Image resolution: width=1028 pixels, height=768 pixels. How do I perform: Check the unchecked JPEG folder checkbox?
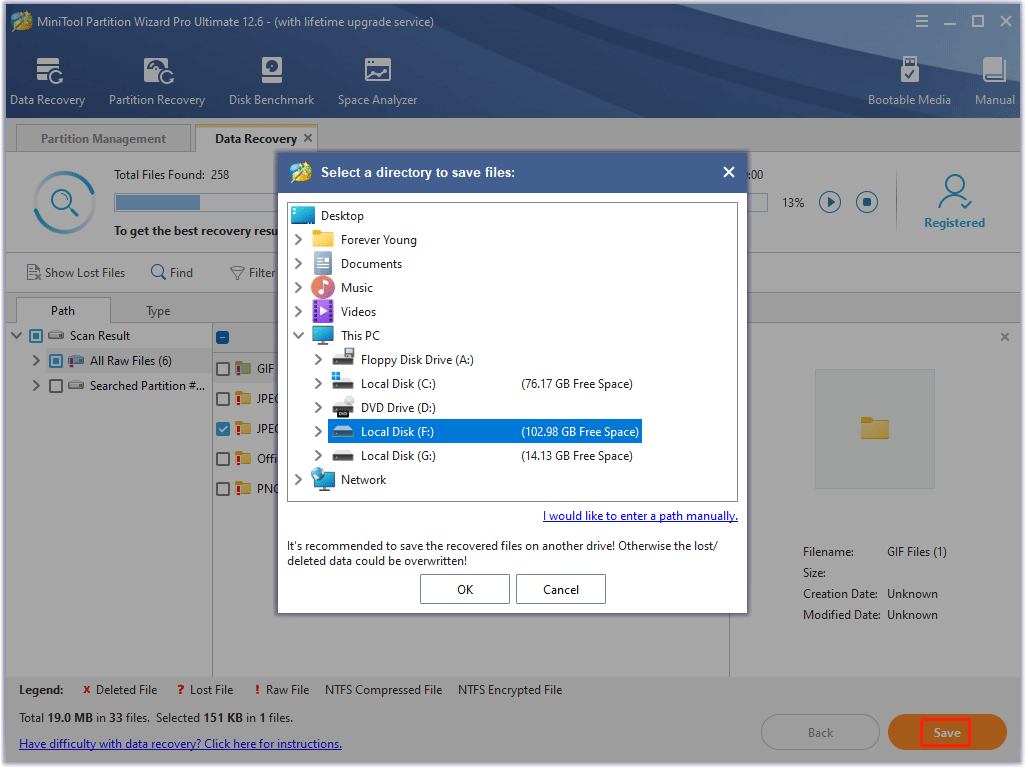tap(223, 399)
